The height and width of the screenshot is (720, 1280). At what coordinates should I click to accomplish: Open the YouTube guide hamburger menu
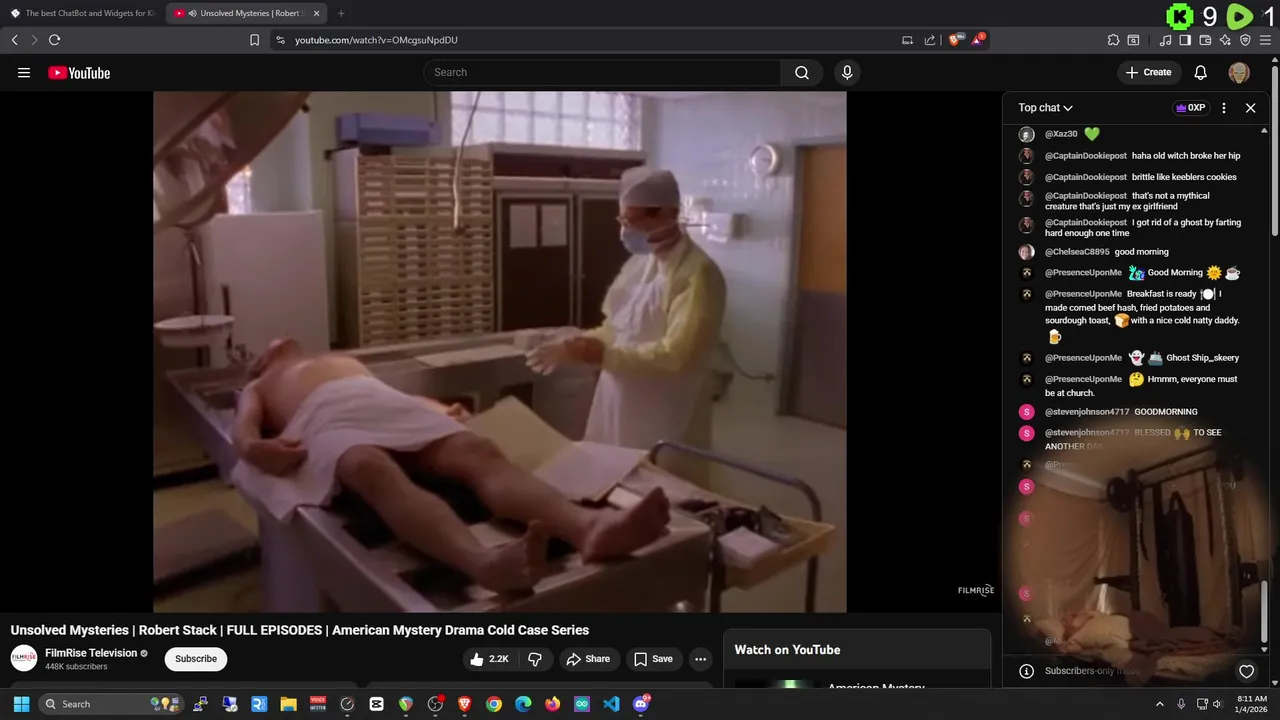24,73
